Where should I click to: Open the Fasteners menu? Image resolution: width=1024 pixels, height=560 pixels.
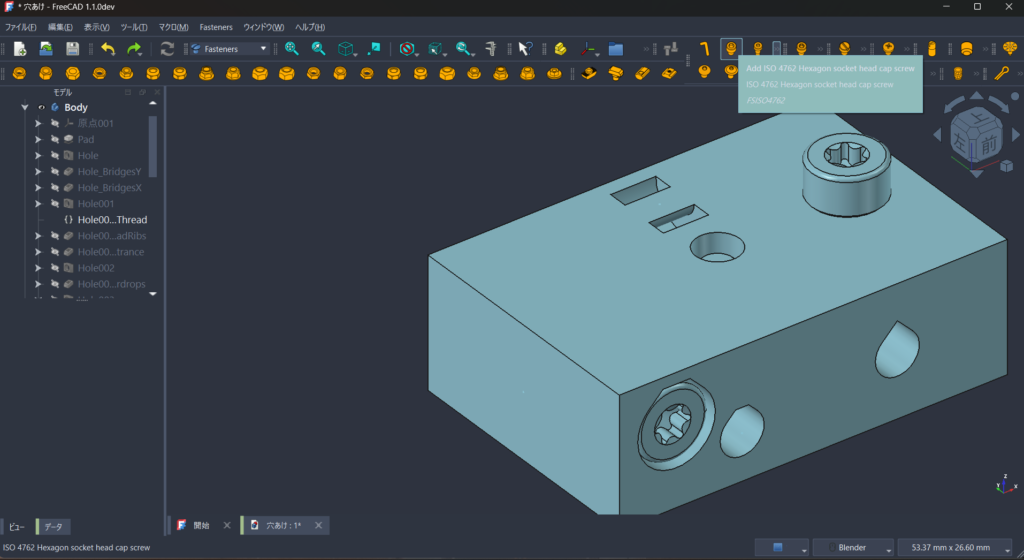pyautogui.click(x=216, y=27)
